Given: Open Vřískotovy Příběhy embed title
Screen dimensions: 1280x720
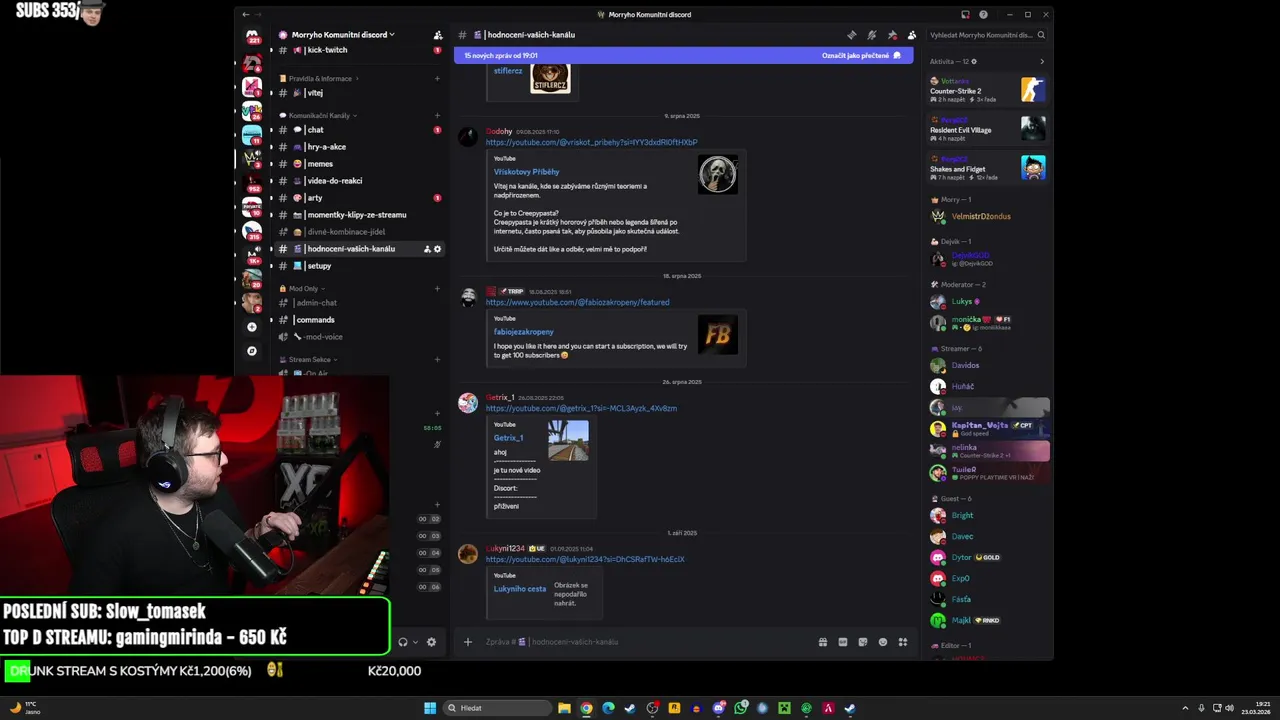Looking at the screenshot, I should [x=527, y=172].
